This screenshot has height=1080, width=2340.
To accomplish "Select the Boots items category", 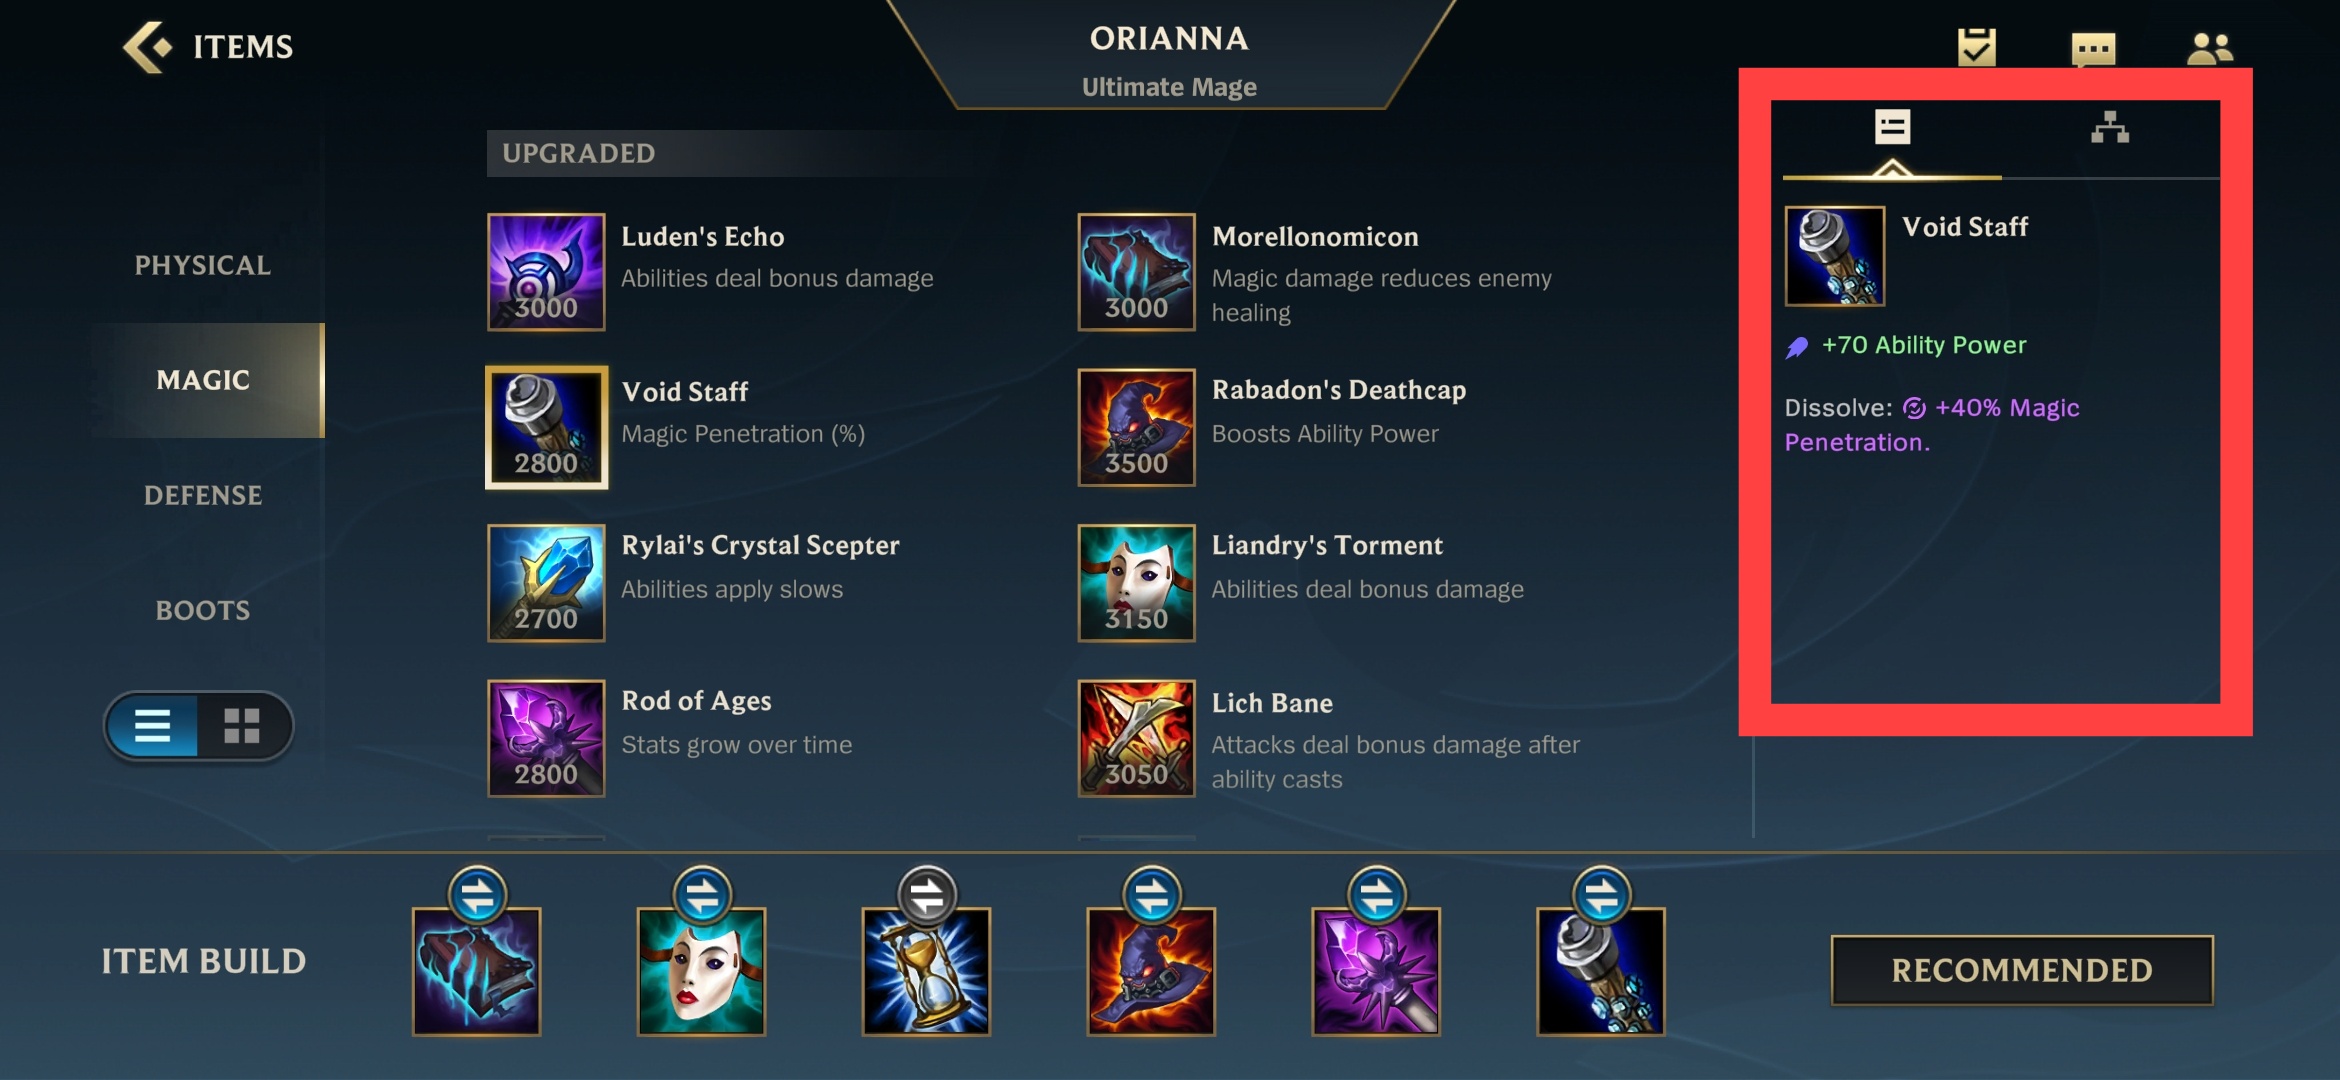I will click(x=203, y=610).
